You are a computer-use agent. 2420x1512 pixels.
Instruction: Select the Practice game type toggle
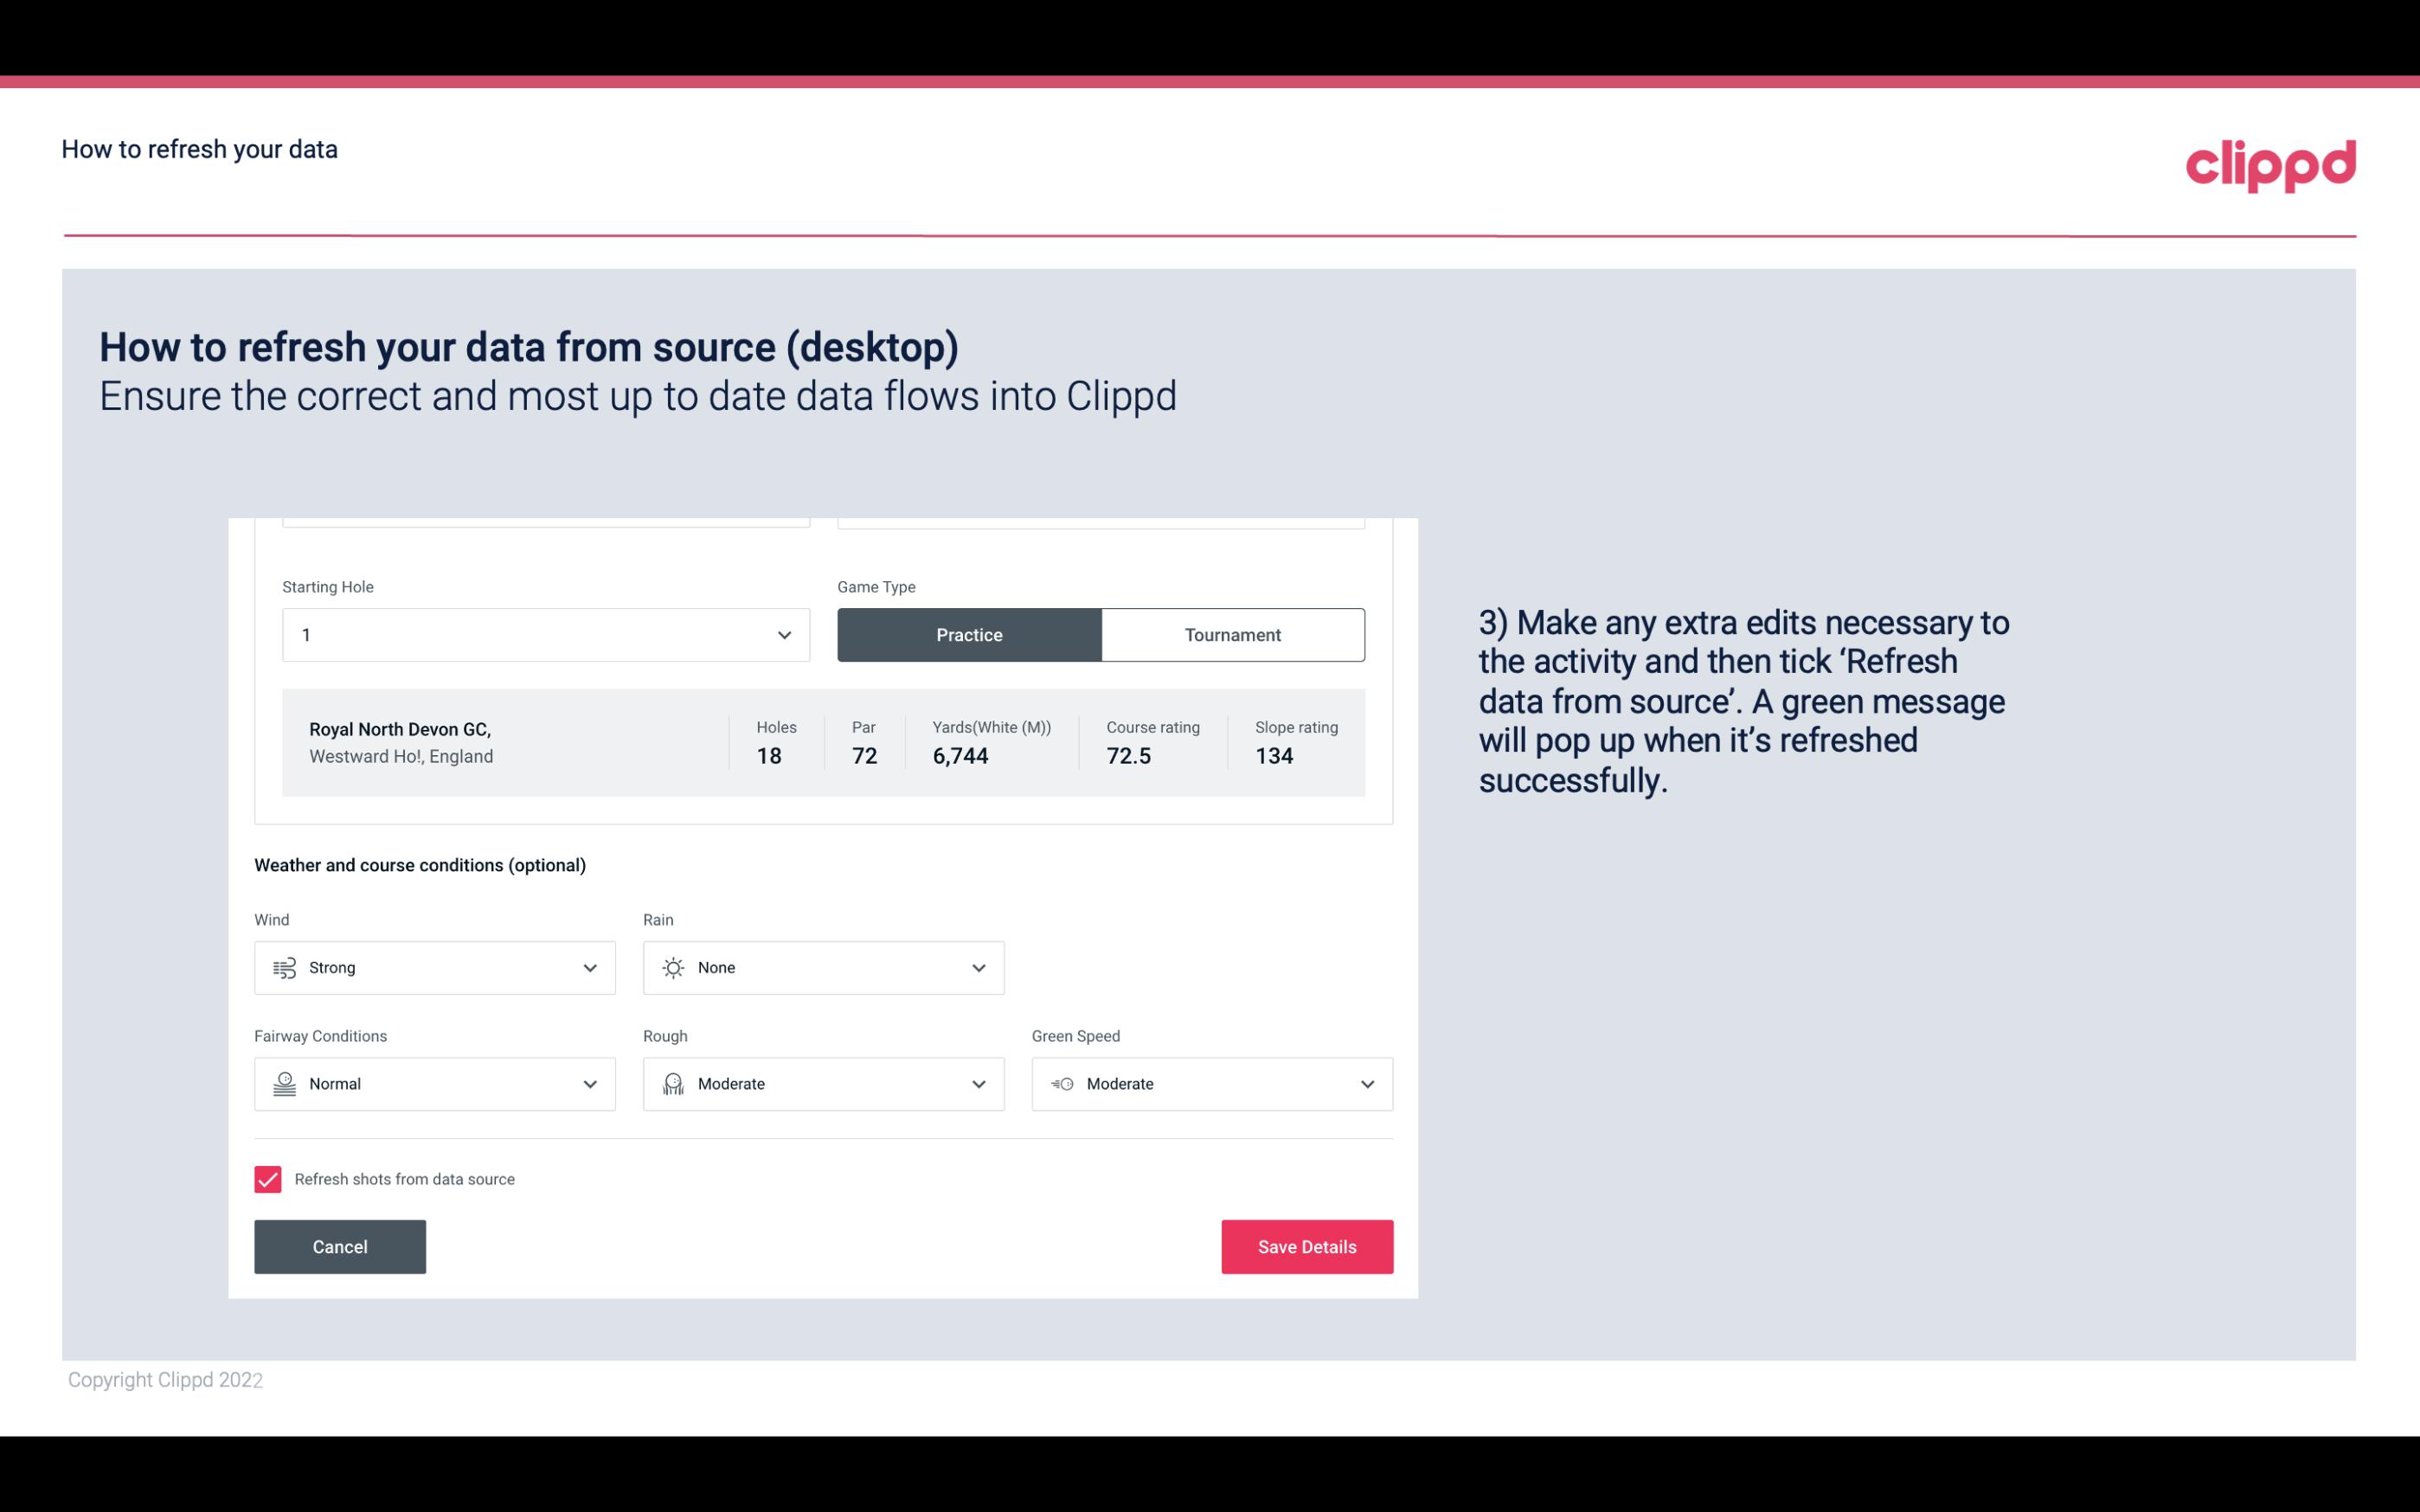point(969,634)
